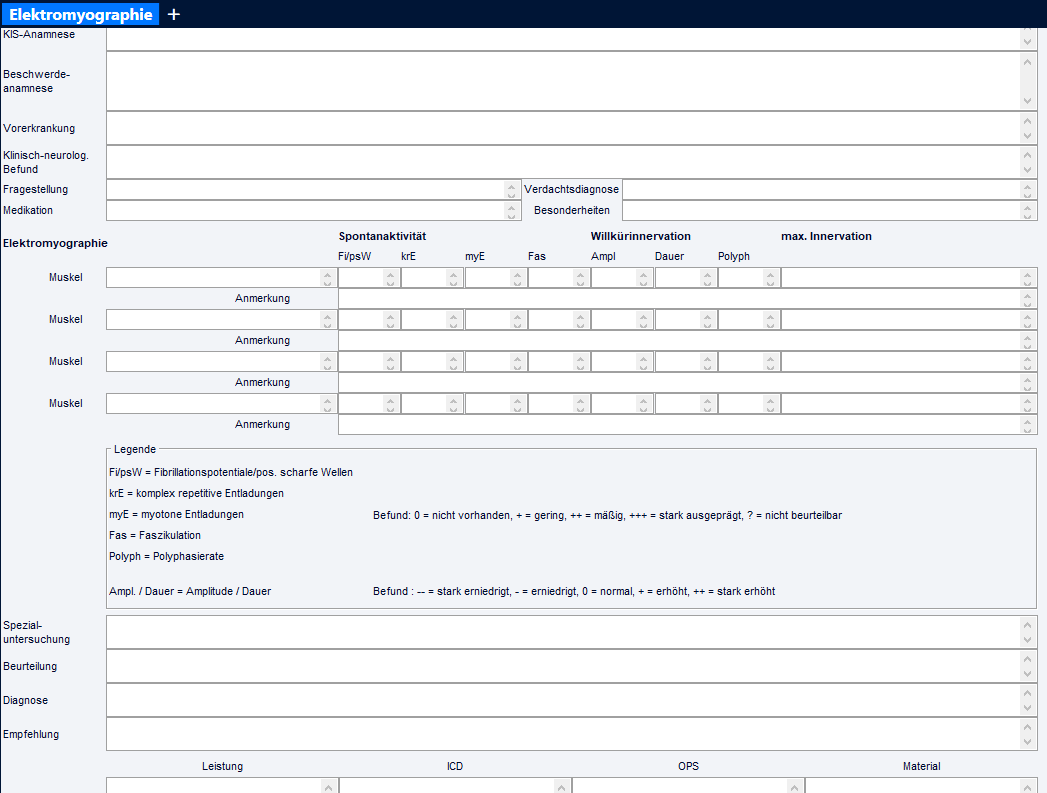This screenshot has width=1047, height=793.
Task: Click the max. Innervation header text
Action: click(x=826, y=236)
